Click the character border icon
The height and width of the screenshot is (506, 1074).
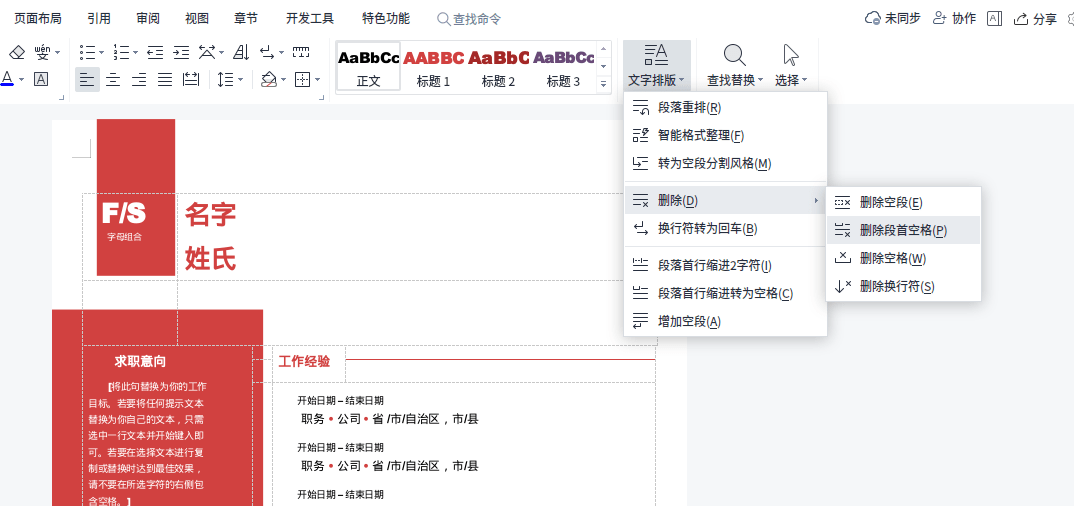click(x=41, y=80)
